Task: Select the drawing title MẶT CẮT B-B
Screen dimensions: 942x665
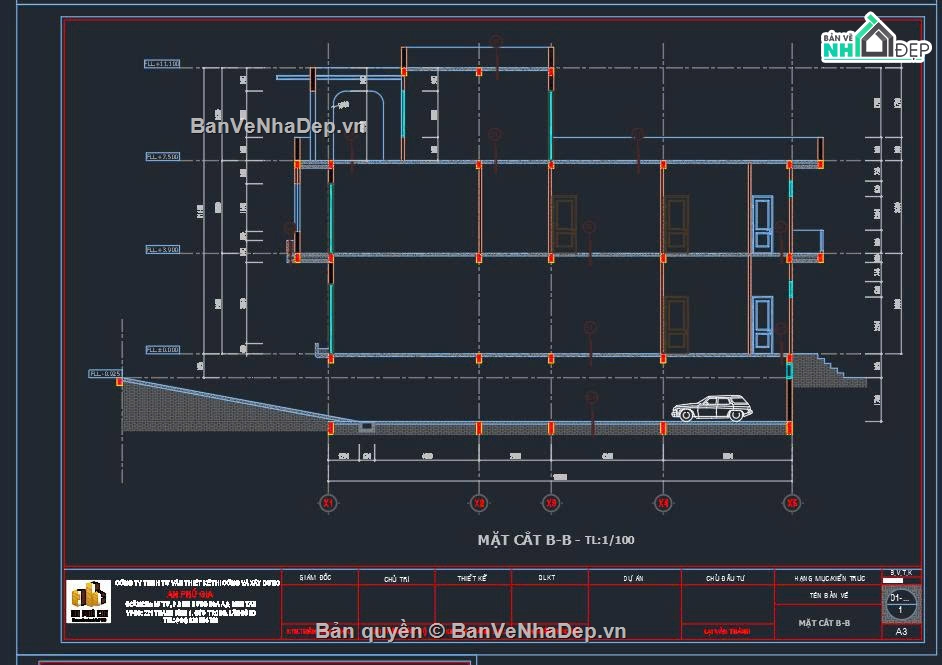Action: (x=524, y=539)
